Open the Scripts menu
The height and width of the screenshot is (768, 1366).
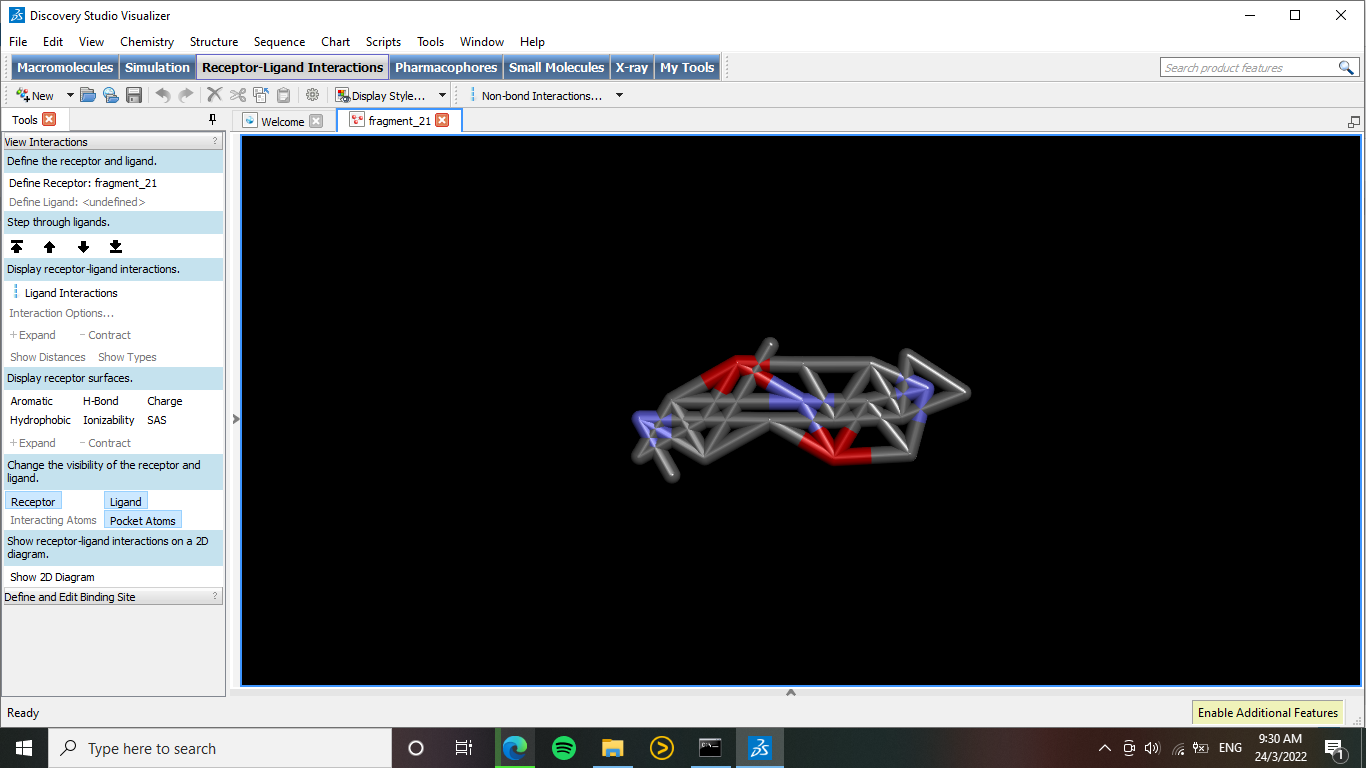coord(383,42)
